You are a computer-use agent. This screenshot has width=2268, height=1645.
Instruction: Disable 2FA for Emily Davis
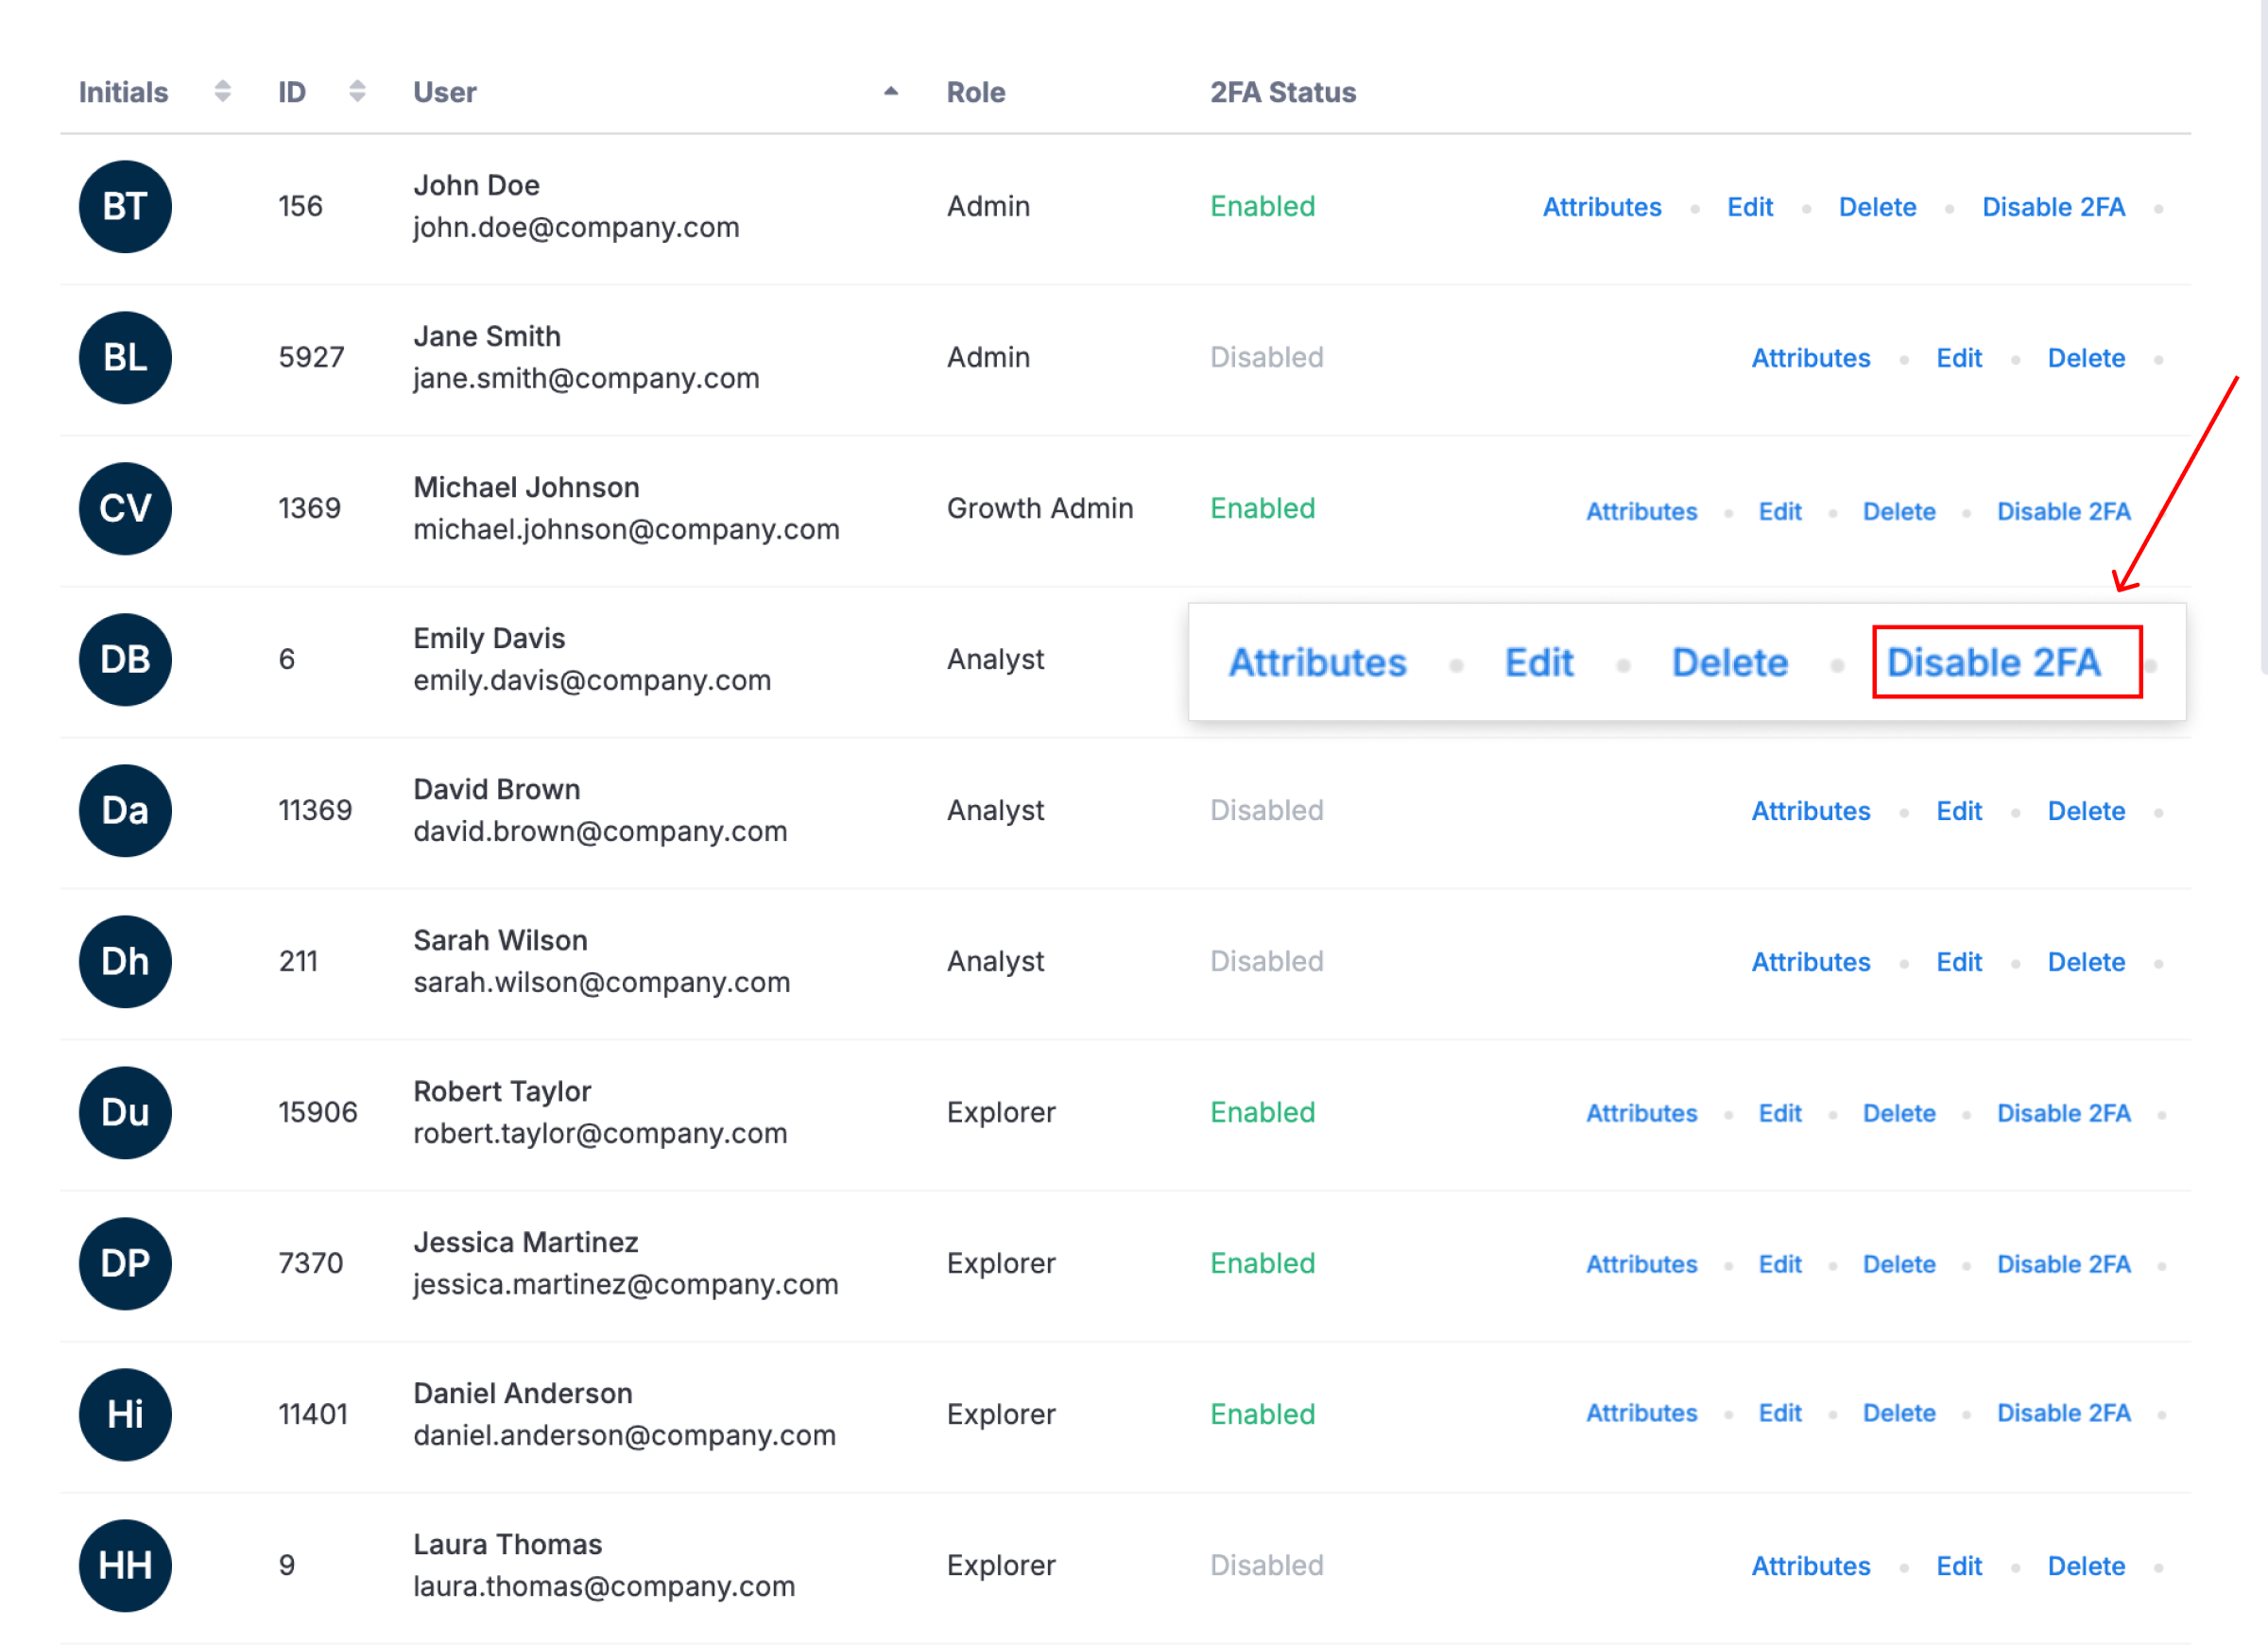(1994, 663)
